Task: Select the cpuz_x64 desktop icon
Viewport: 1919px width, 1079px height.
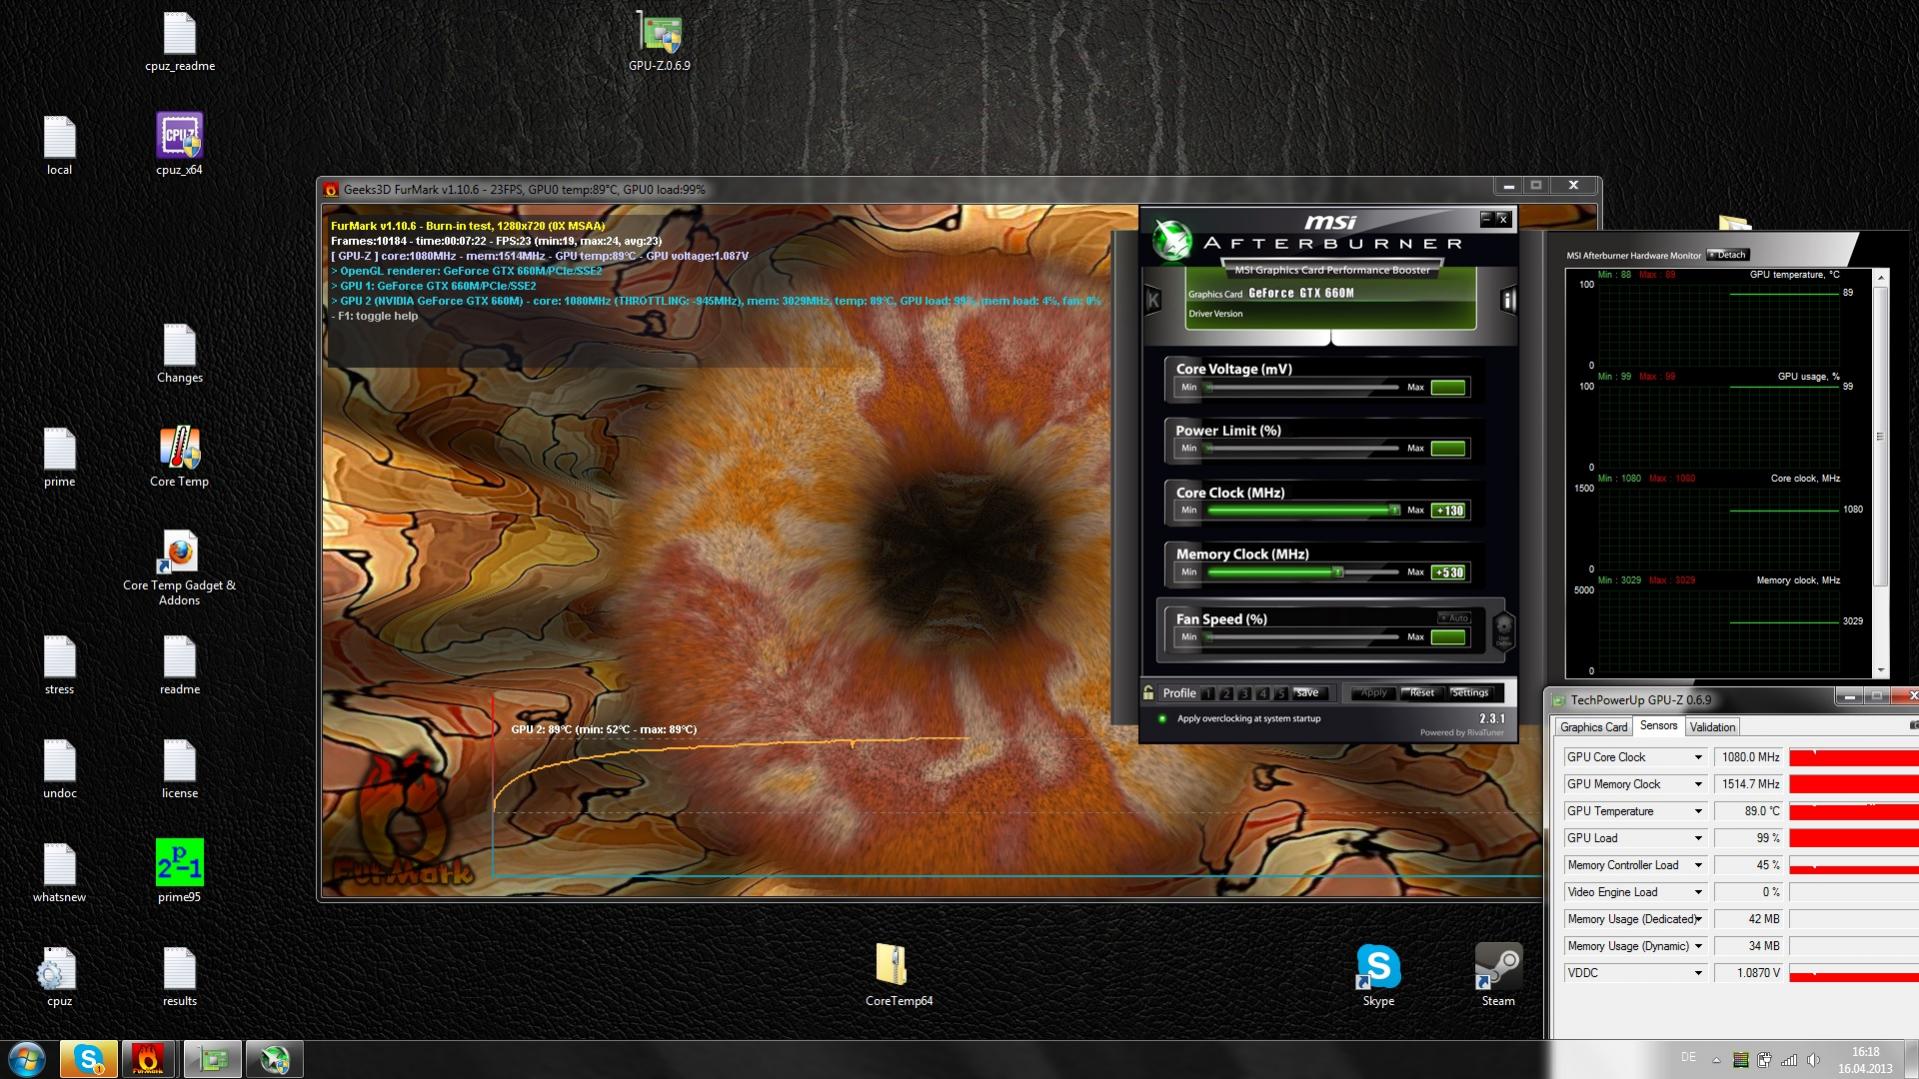Action: (x=179, y=144)
